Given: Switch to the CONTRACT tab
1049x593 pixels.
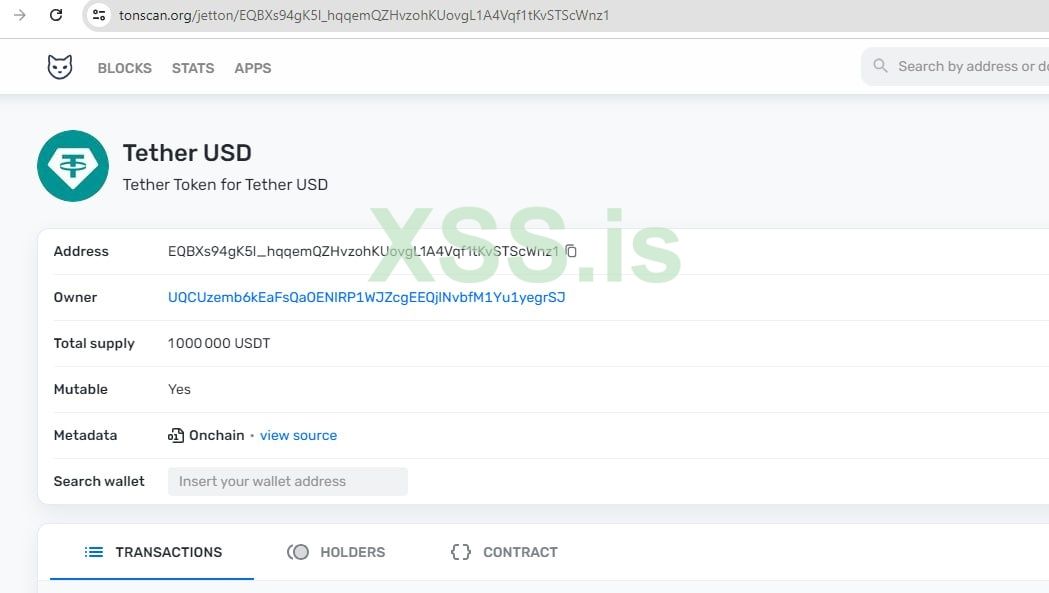Looking at the screenshot, I should tap(504, 552).
